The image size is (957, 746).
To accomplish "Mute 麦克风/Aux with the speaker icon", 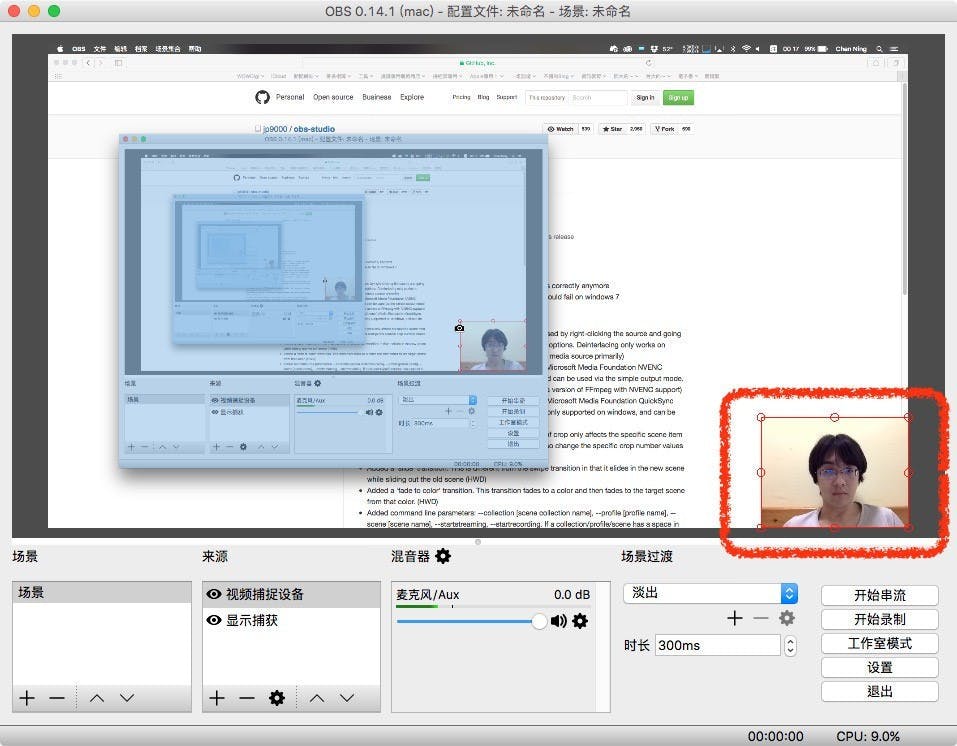I will pyautogui.click(x=559, y=621).
